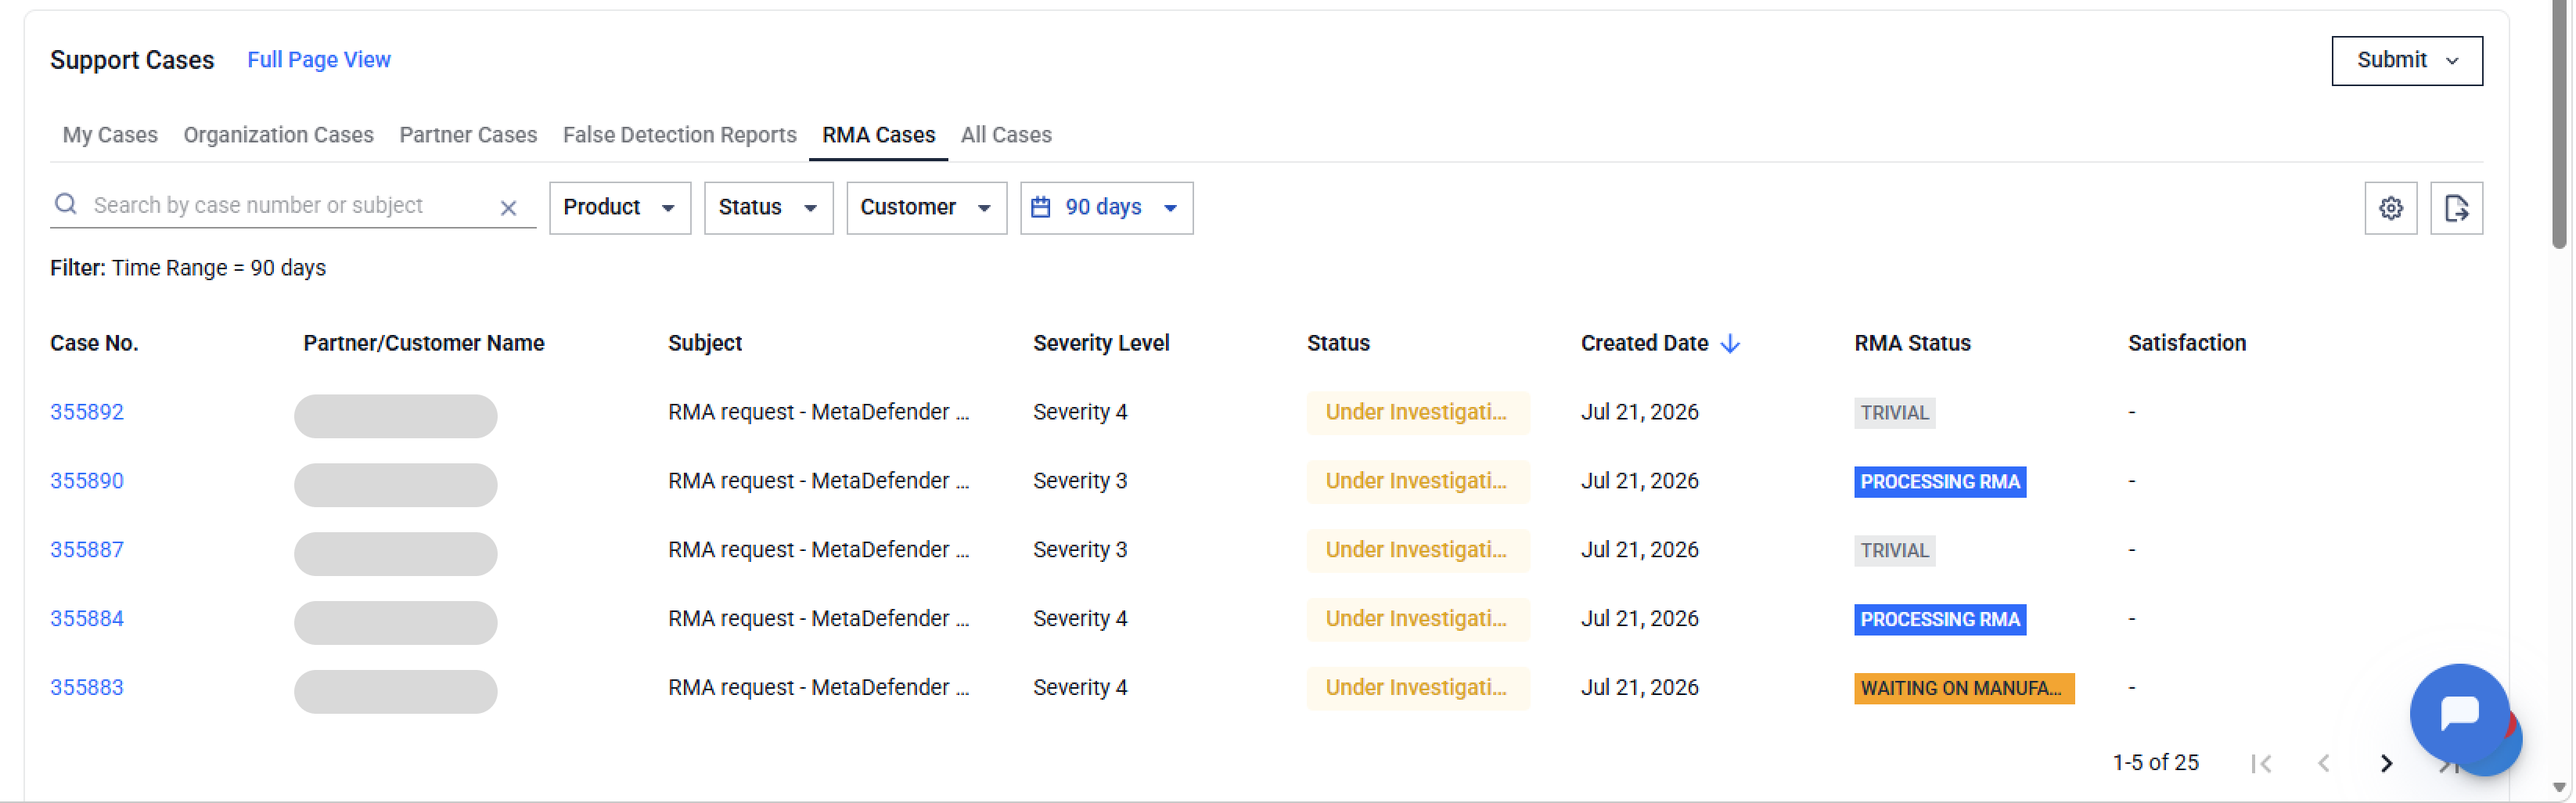Switch to All Cases tab

1006,135
